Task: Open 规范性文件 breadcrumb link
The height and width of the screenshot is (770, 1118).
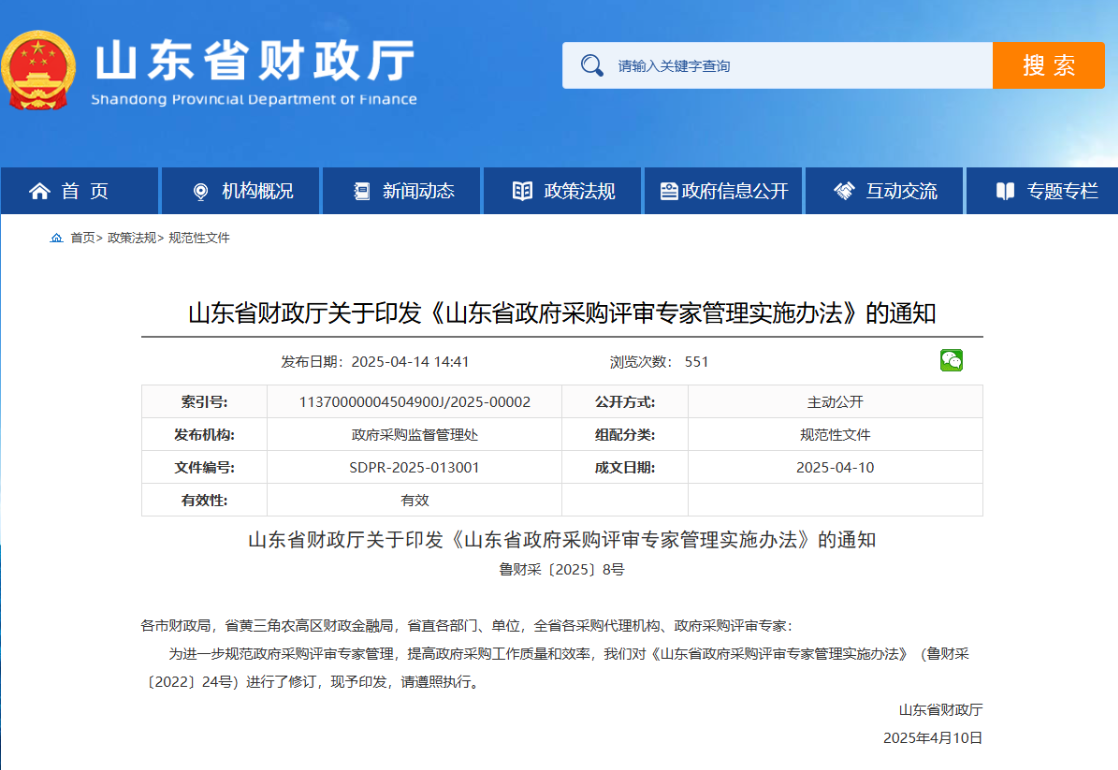Action: click(x=199, y=238)
